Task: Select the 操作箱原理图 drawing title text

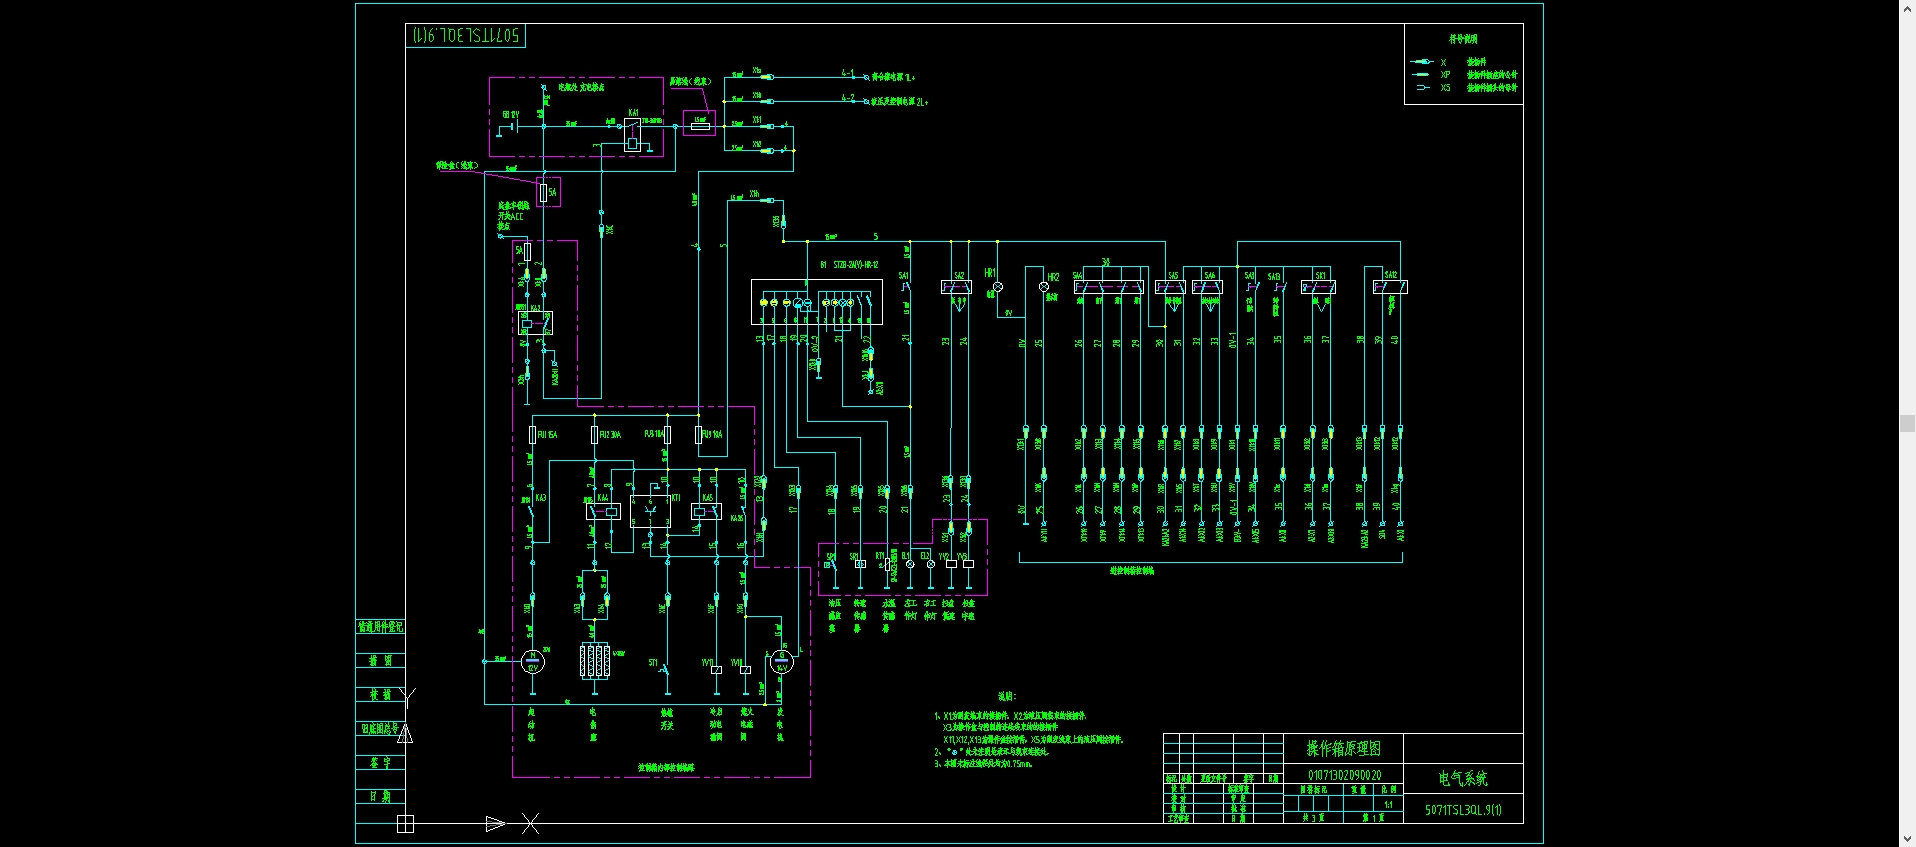Action: click(x=1343, y=748)
